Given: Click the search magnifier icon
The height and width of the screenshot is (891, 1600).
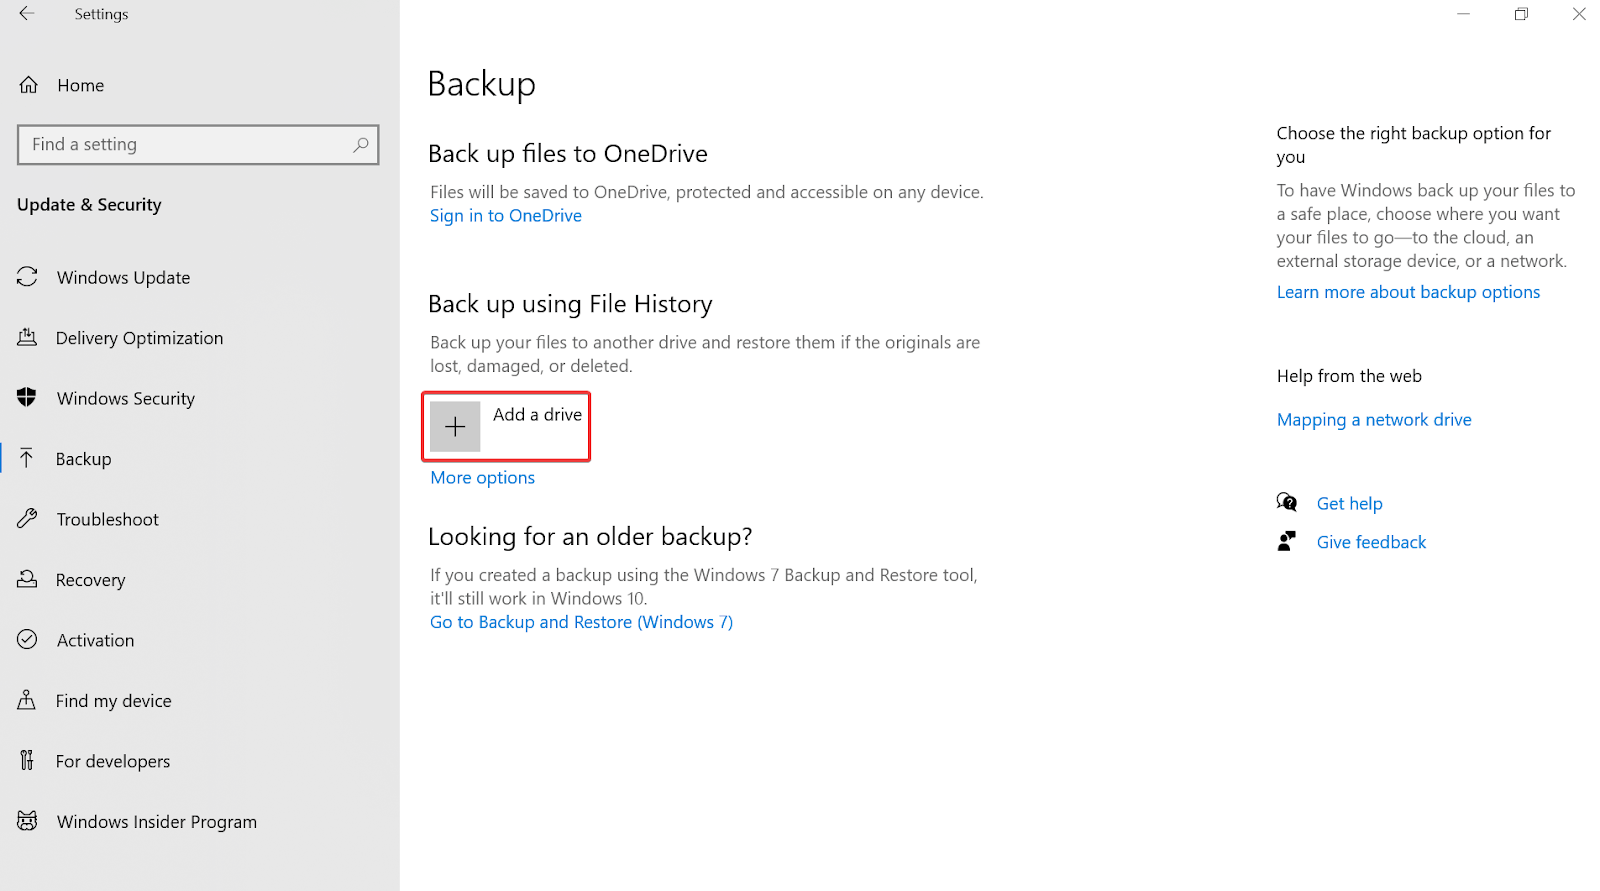Looking at the screenshot, I should [361, 145].
